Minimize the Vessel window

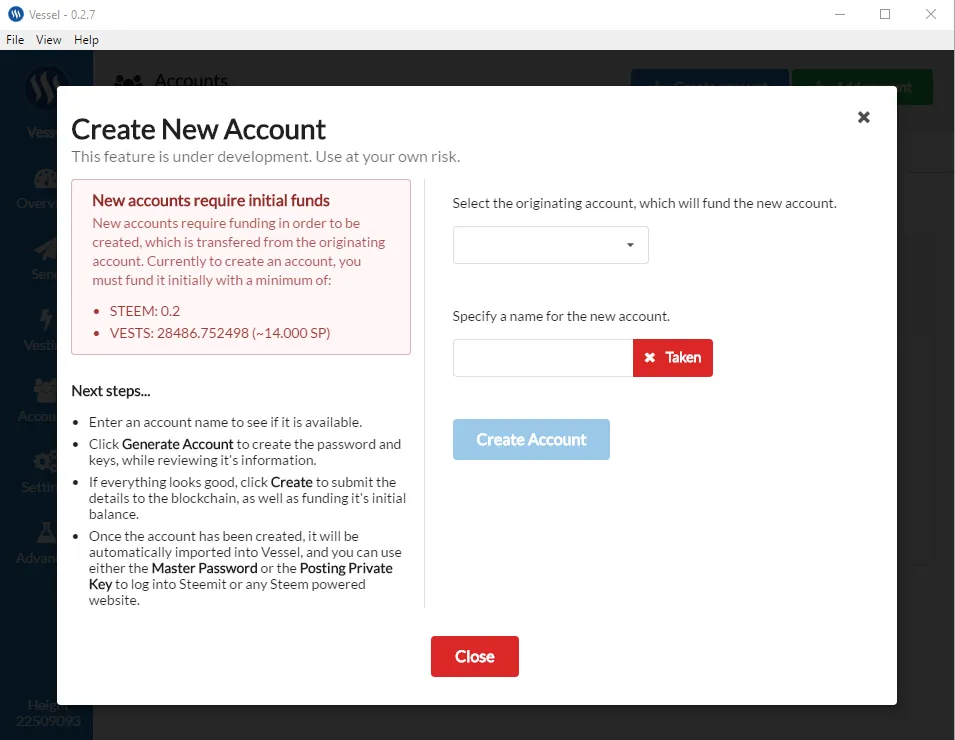click(840, 14)
